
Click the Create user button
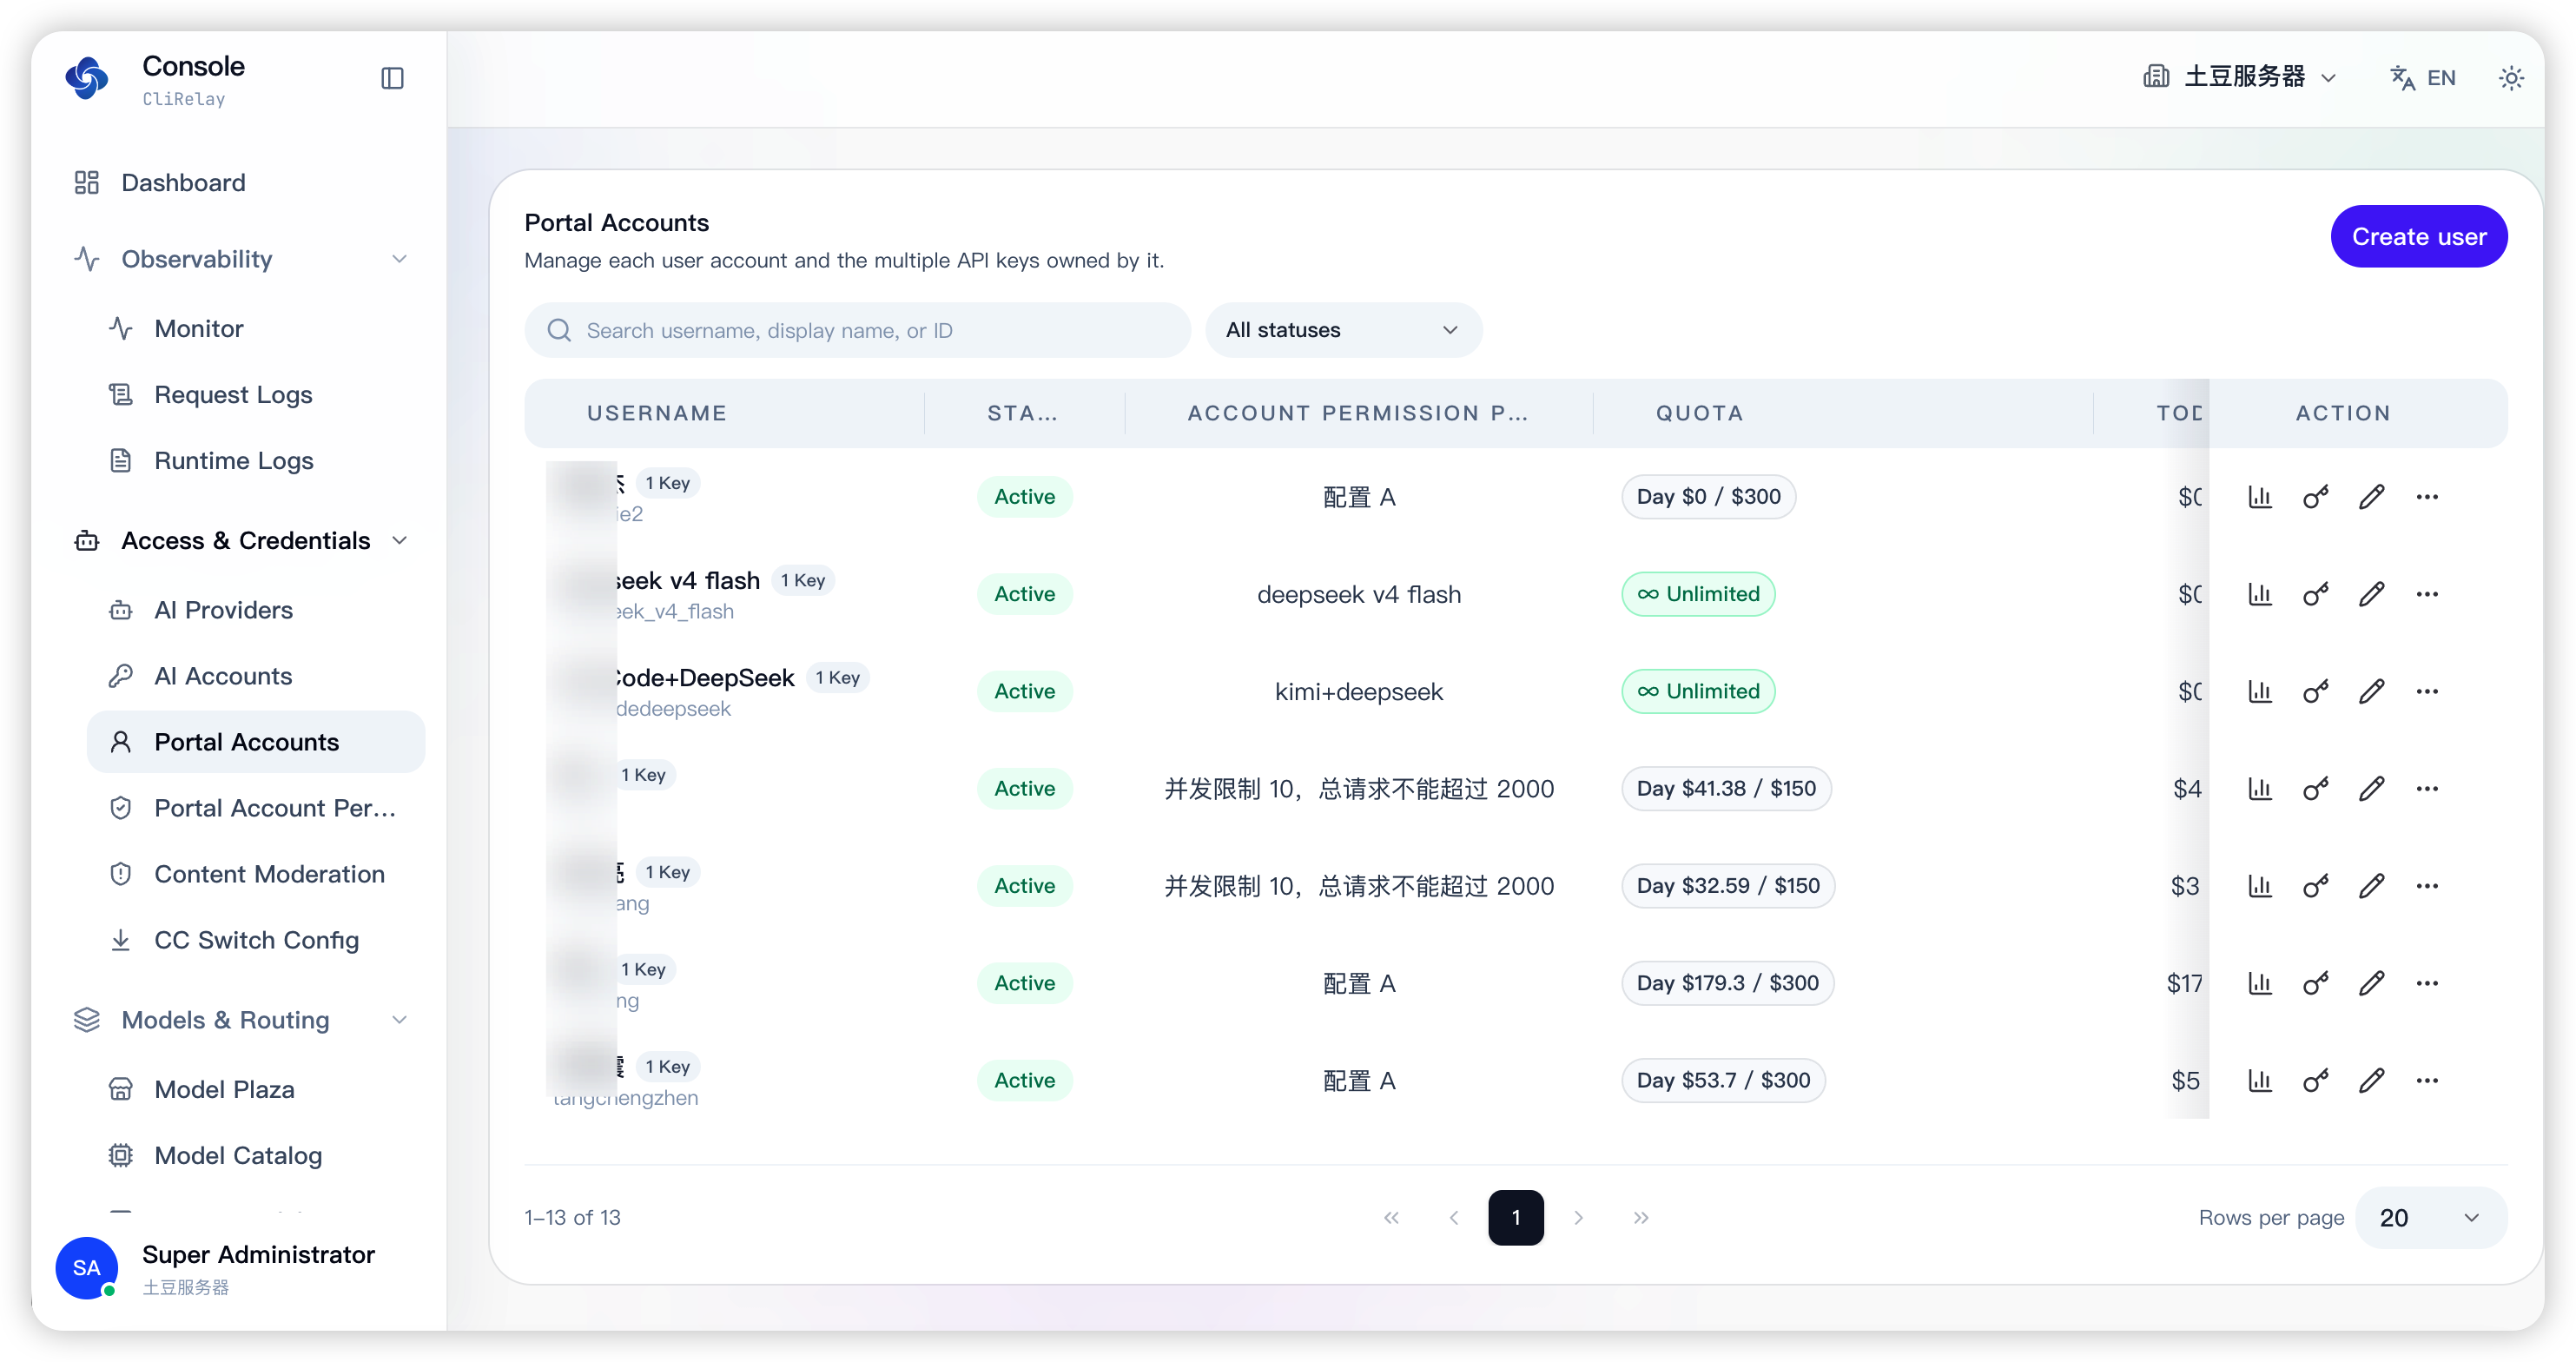(x=2418, y=237)
